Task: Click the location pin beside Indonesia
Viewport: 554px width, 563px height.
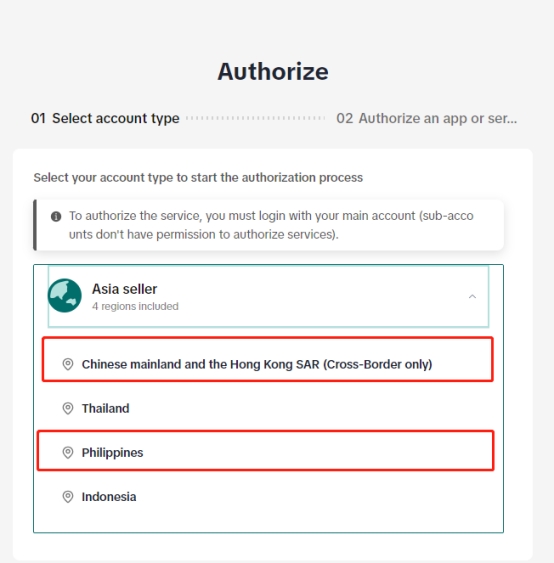Action: 68,497
